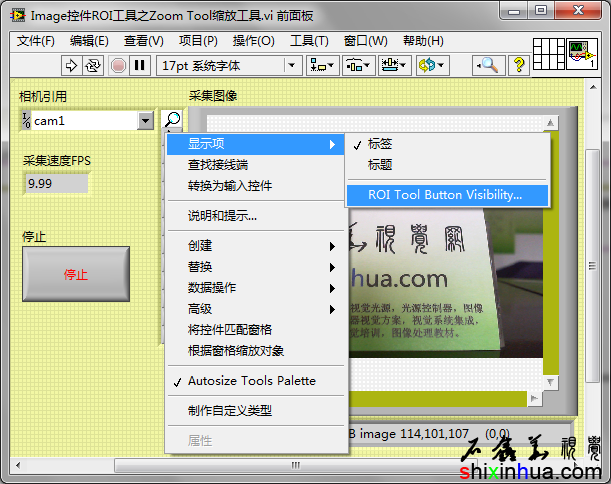Click the 采集速度FPS label text
This screenshot has height=484, width=611.
tap(57, 161)
